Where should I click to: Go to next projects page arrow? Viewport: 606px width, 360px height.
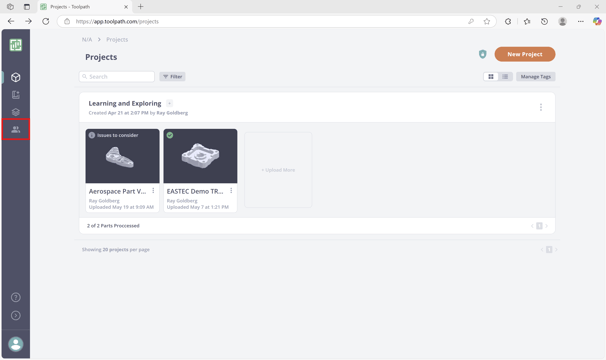pyautogui.click(x=556, y=250)
